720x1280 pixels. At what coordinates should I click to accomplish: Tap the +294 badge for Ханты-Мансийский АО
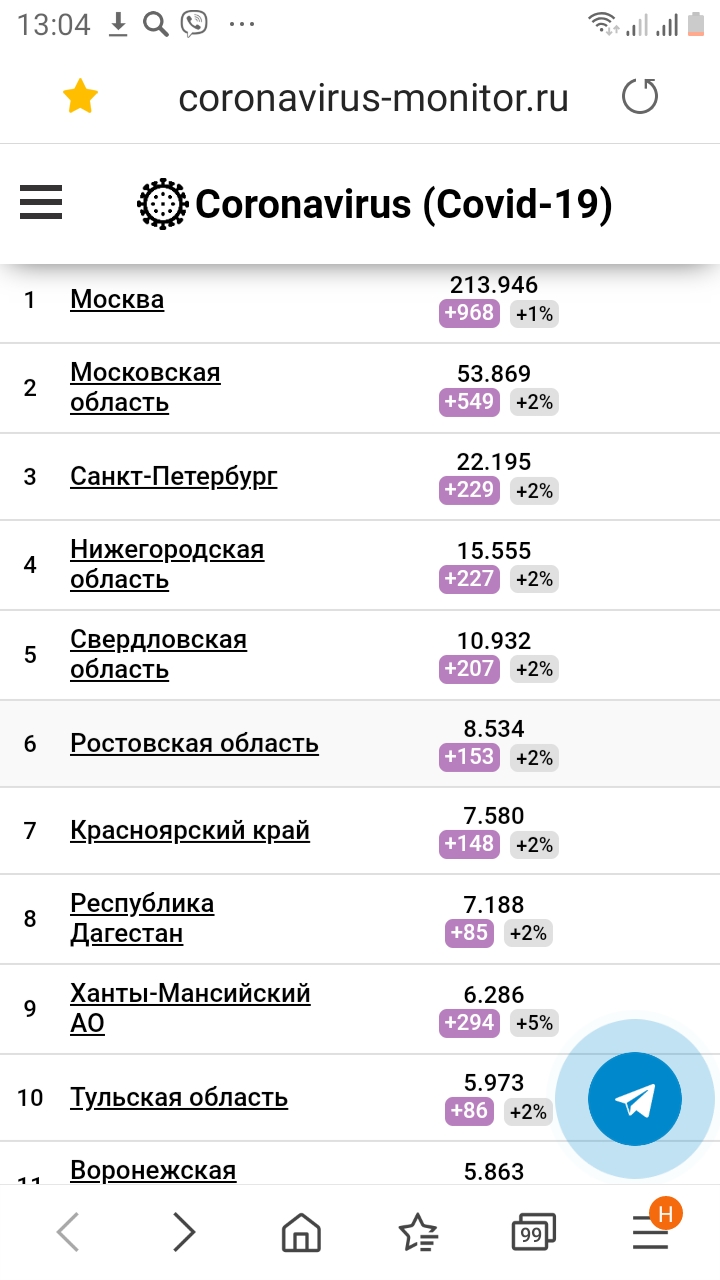click(x=469, y=1022)
